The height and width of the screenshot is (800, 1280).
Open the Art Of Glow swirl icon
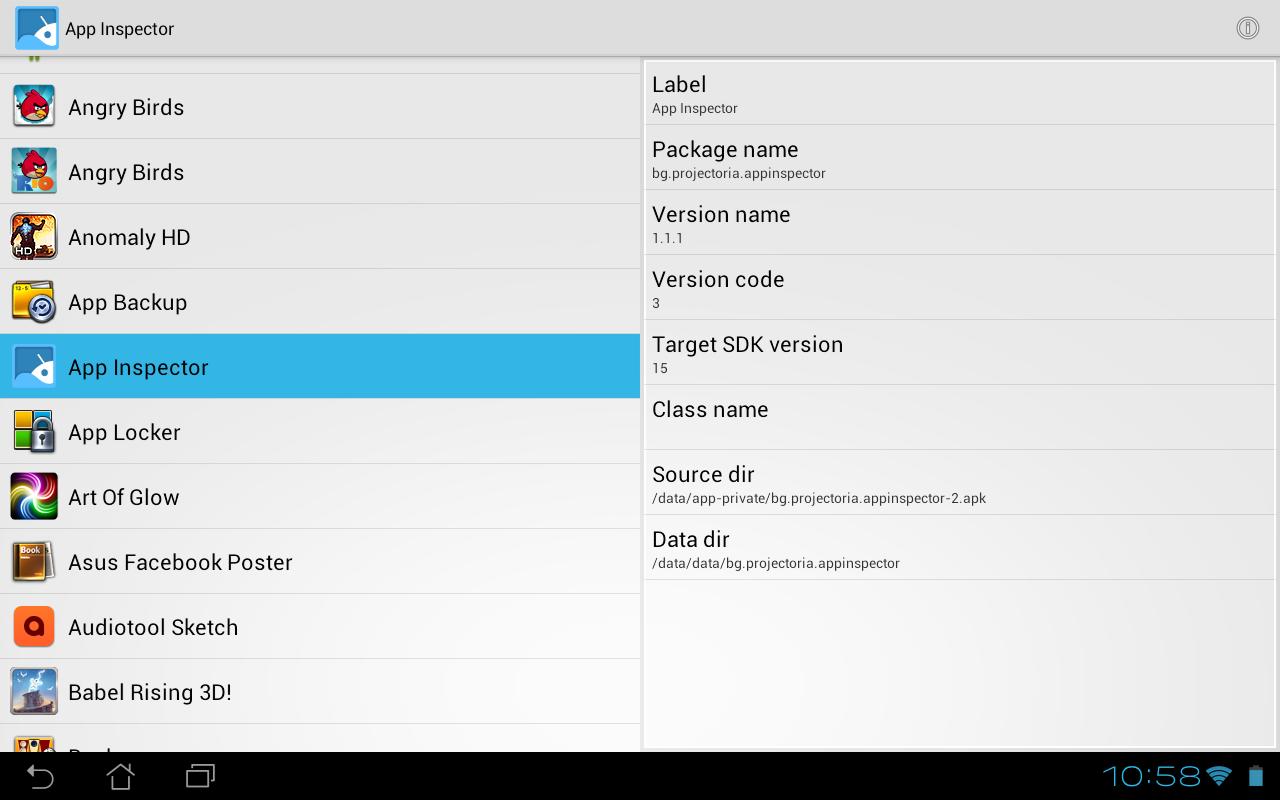pyautogui.click(x=34, y=496)
